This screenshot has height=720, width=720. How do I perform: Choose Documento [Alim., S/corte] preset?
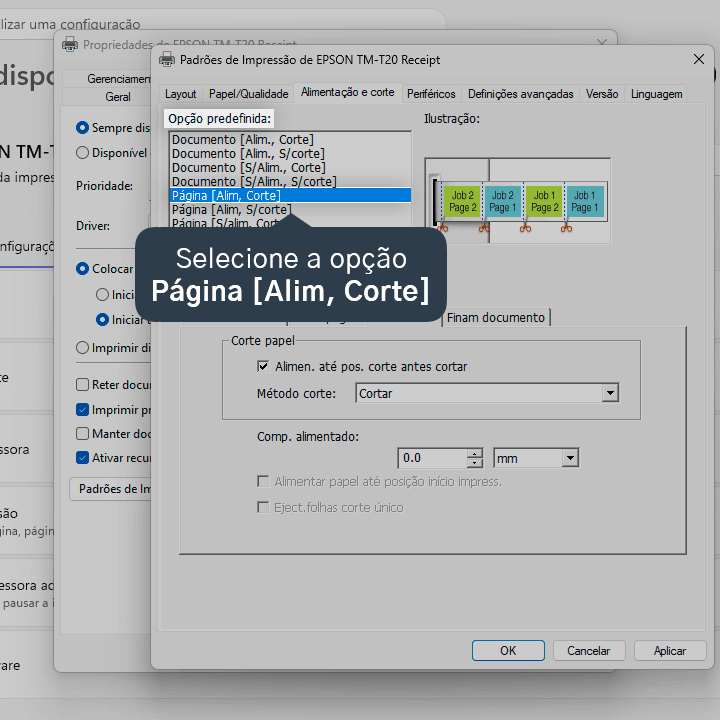pyautogui.click(x=290, y=153)
